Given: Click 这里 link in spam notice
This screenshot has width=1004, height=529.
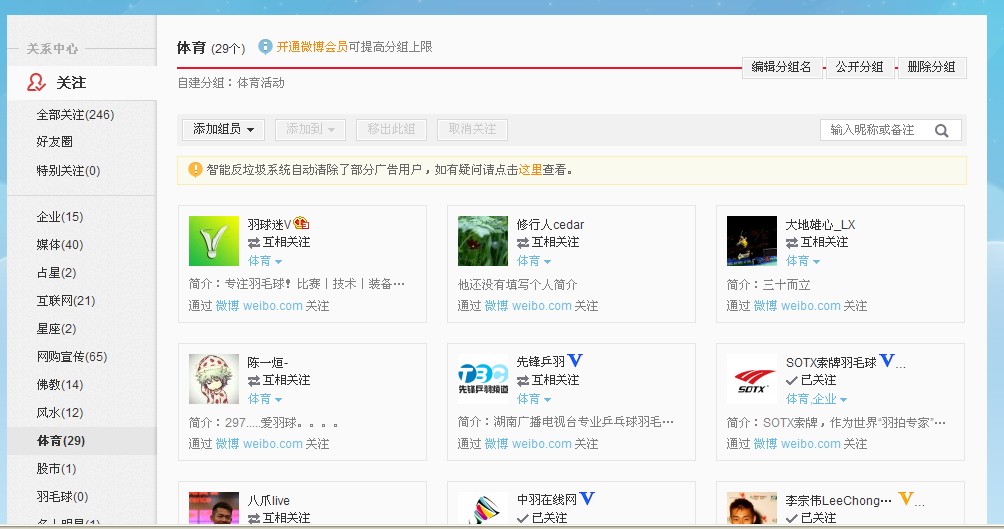Looking at the screenshot, I should [x=530, y=170].
